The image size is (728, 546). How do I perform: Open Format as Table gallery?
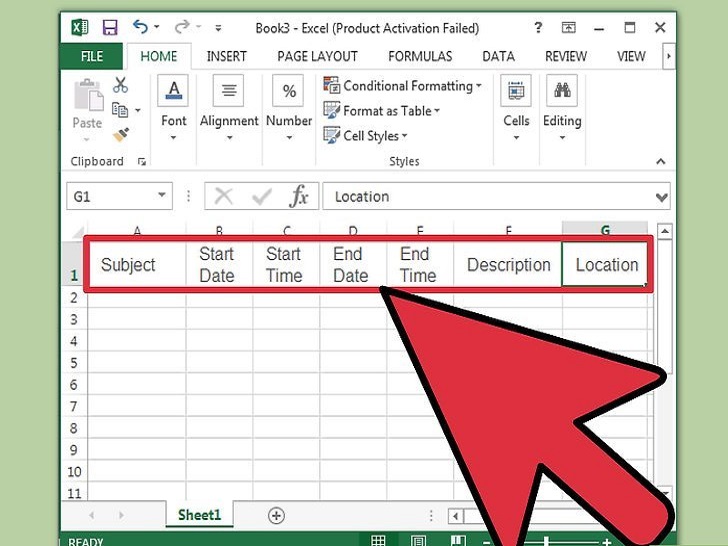pyautogui.click(x=382, y=110)
